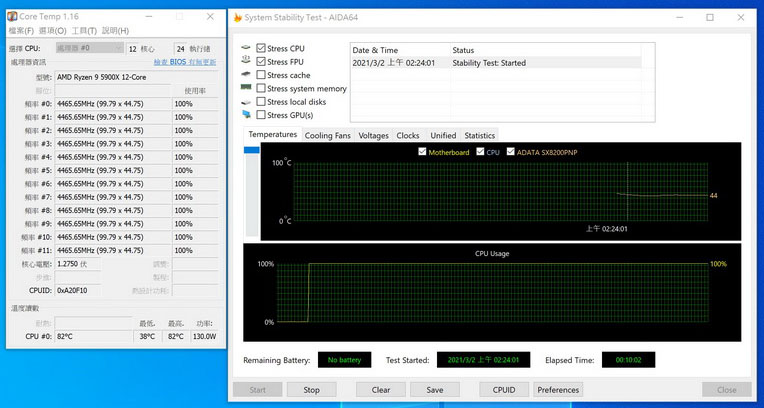This screenshot has width=764, height=408.
Task: Open the processor selection dropdown in Core Temp
Action: pyautogui.click(x=90, y=48)
